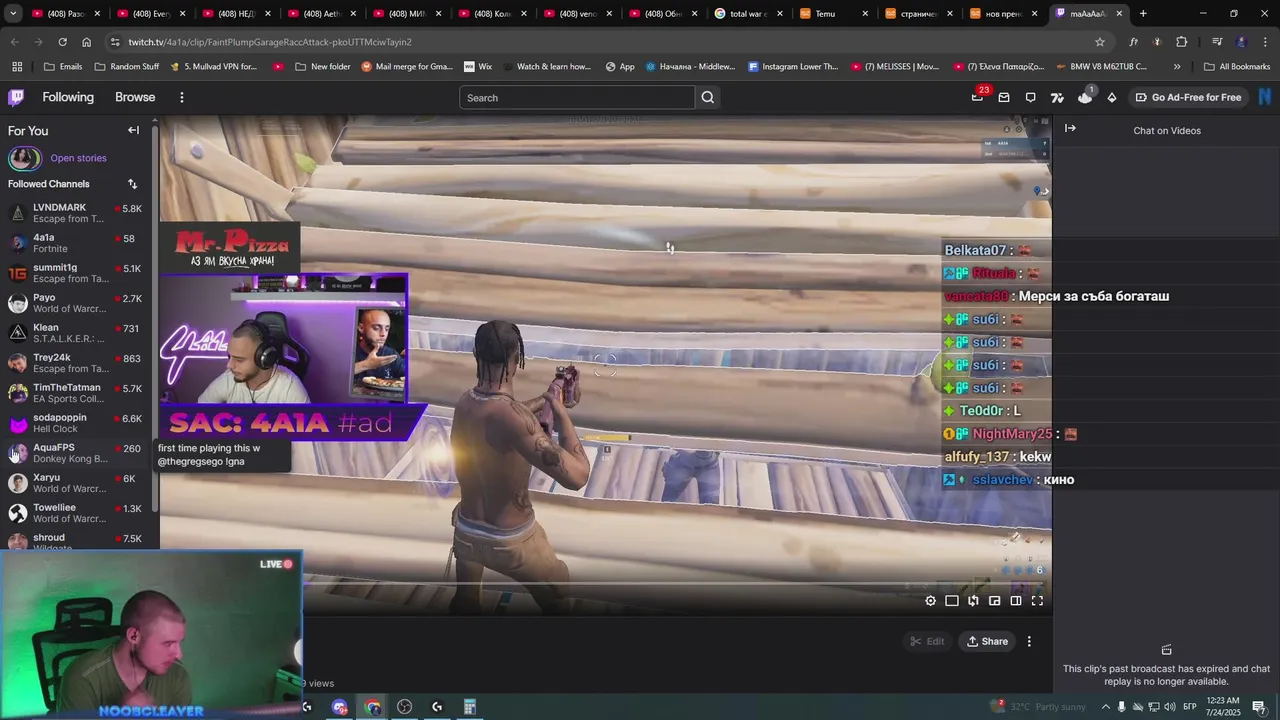1280x720 pixels.
Task: Open the Browse tab
Action: tap(135, 97)
